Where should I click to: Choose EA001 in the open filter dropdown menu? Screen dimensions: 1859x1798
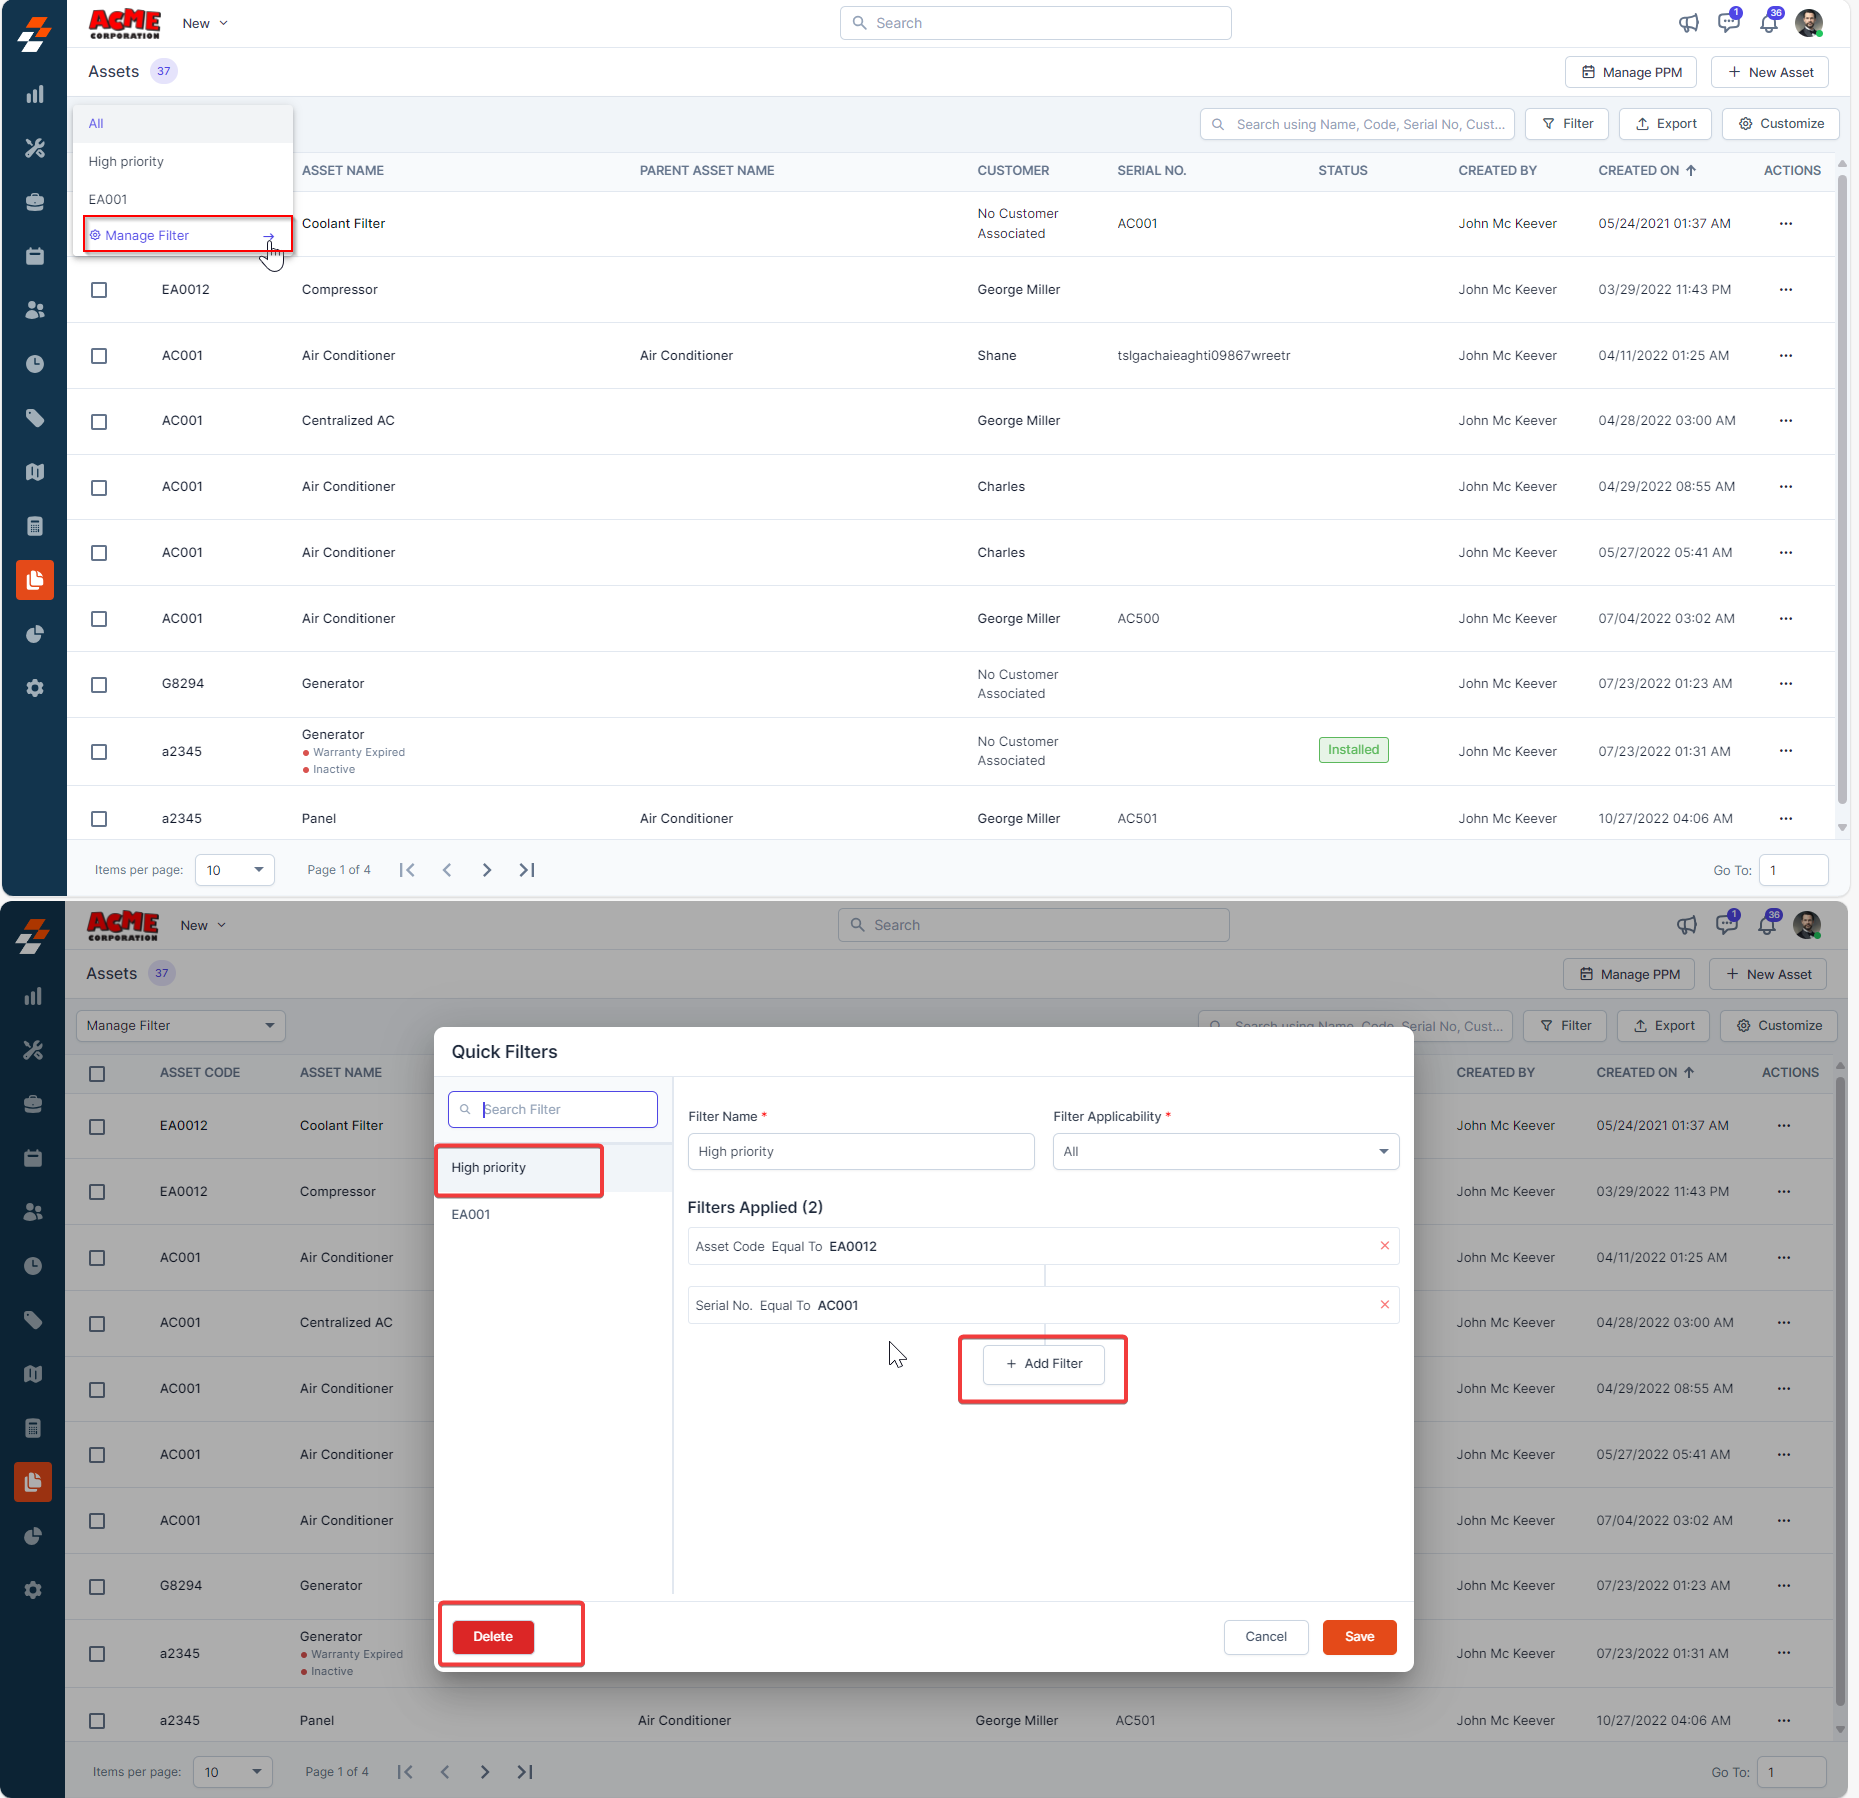click(x=183, y=200)
